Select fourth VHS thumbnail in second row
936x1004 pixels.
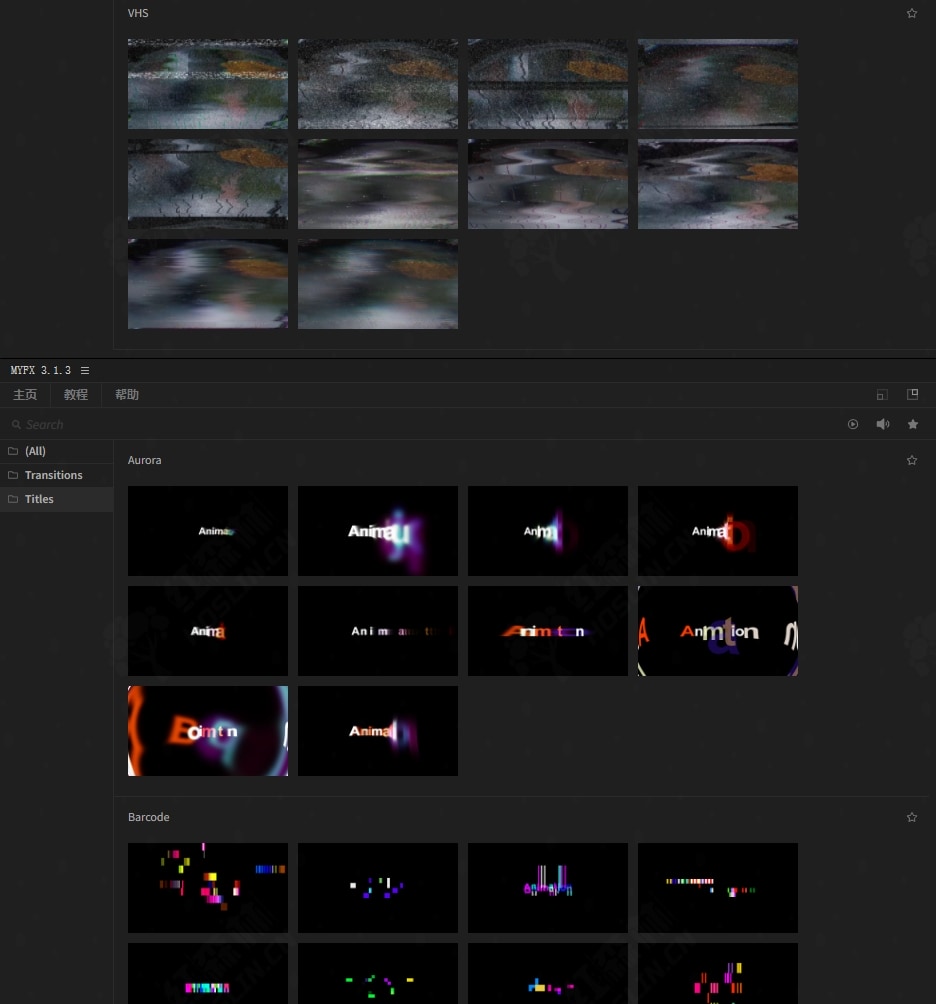tap(718, 184)
